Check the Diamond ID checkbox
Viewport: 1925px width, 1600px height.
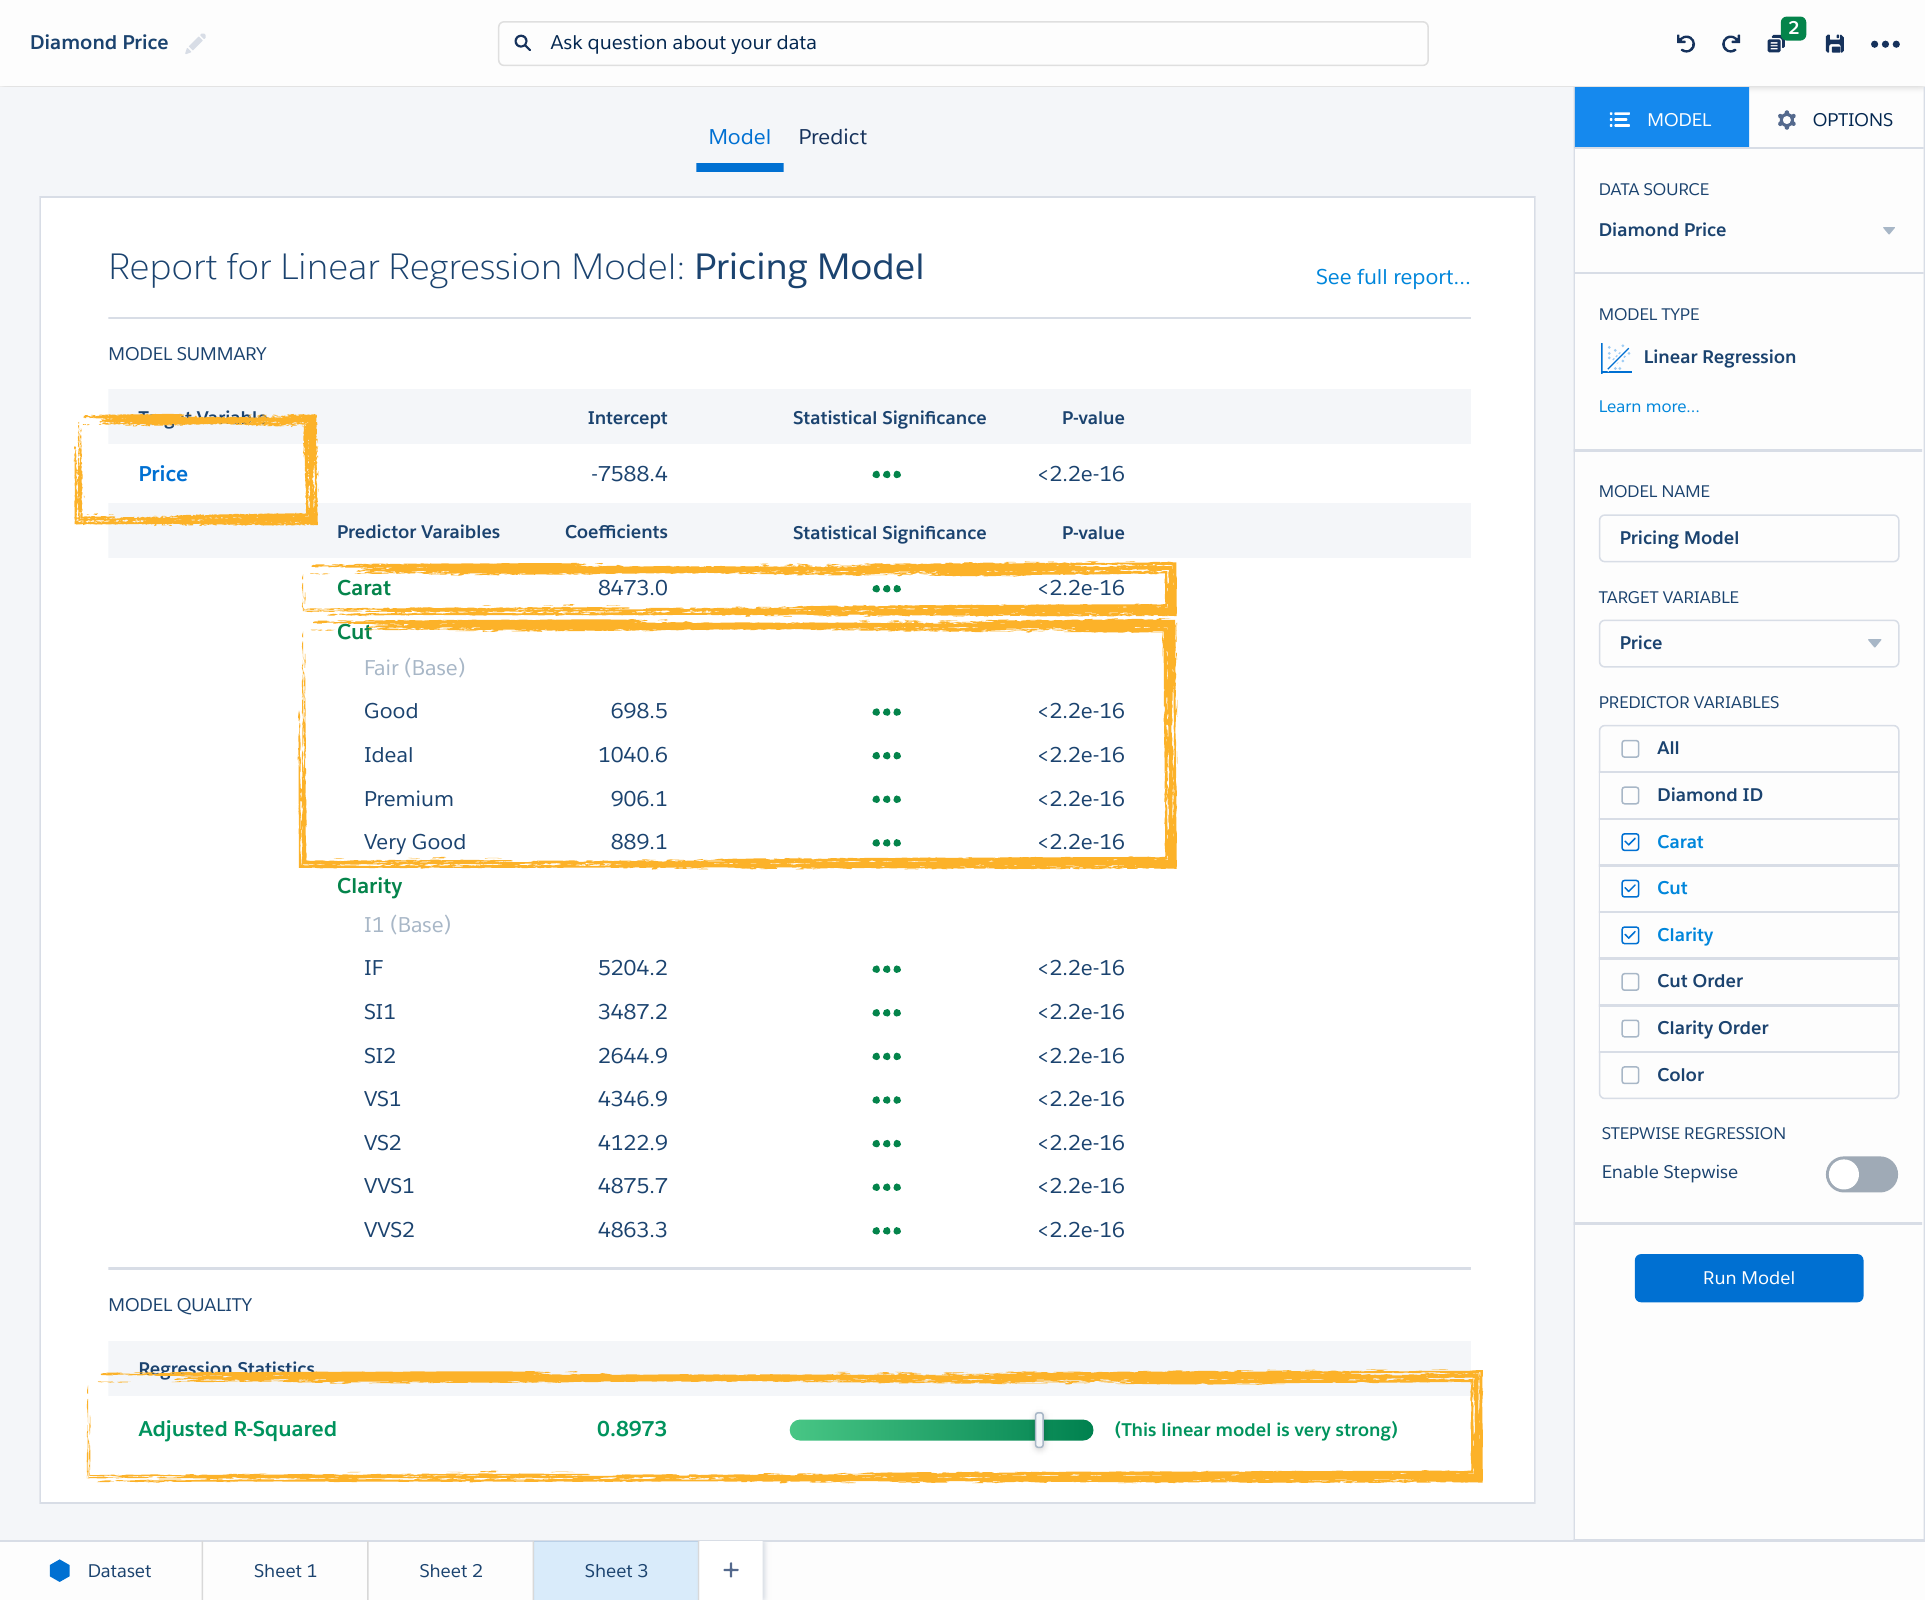1630,795
